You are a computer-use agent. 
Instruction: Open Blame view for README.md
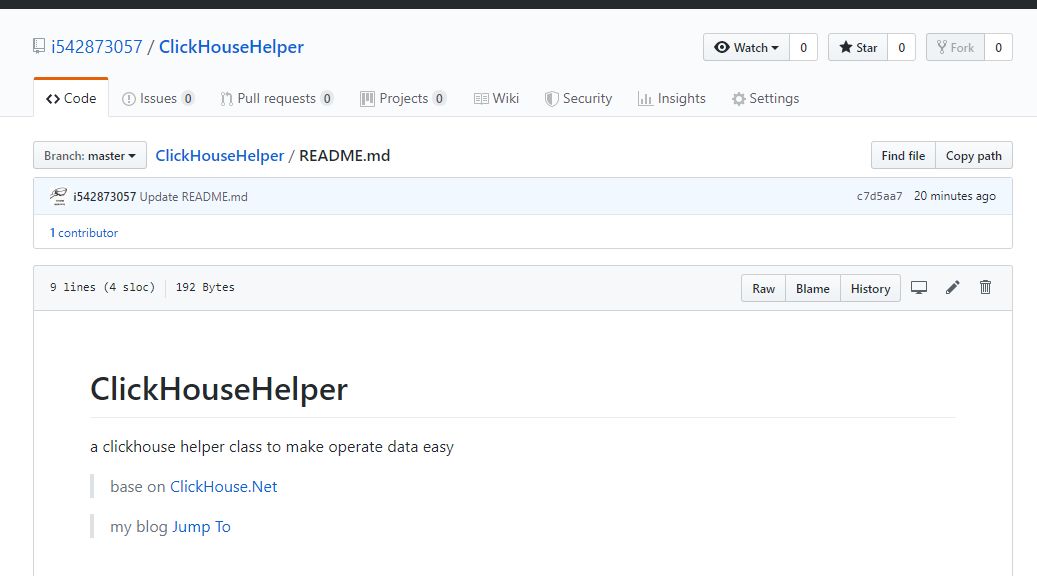pyautogui.click(x=812, y=288)
